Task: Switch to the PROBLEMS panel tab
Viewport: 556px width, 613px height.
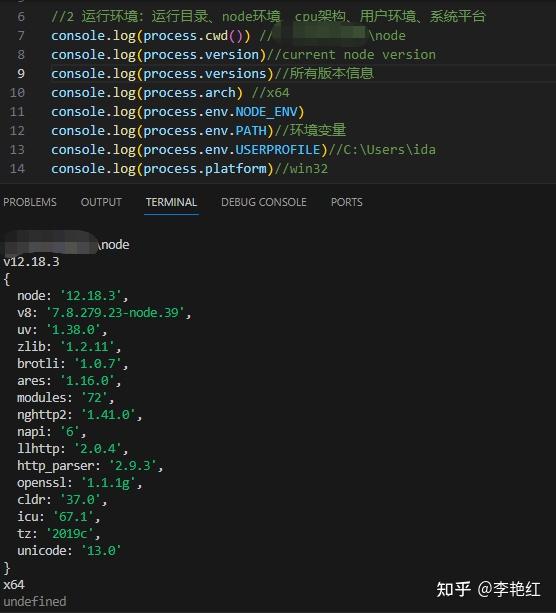Action: pos(30,202)
